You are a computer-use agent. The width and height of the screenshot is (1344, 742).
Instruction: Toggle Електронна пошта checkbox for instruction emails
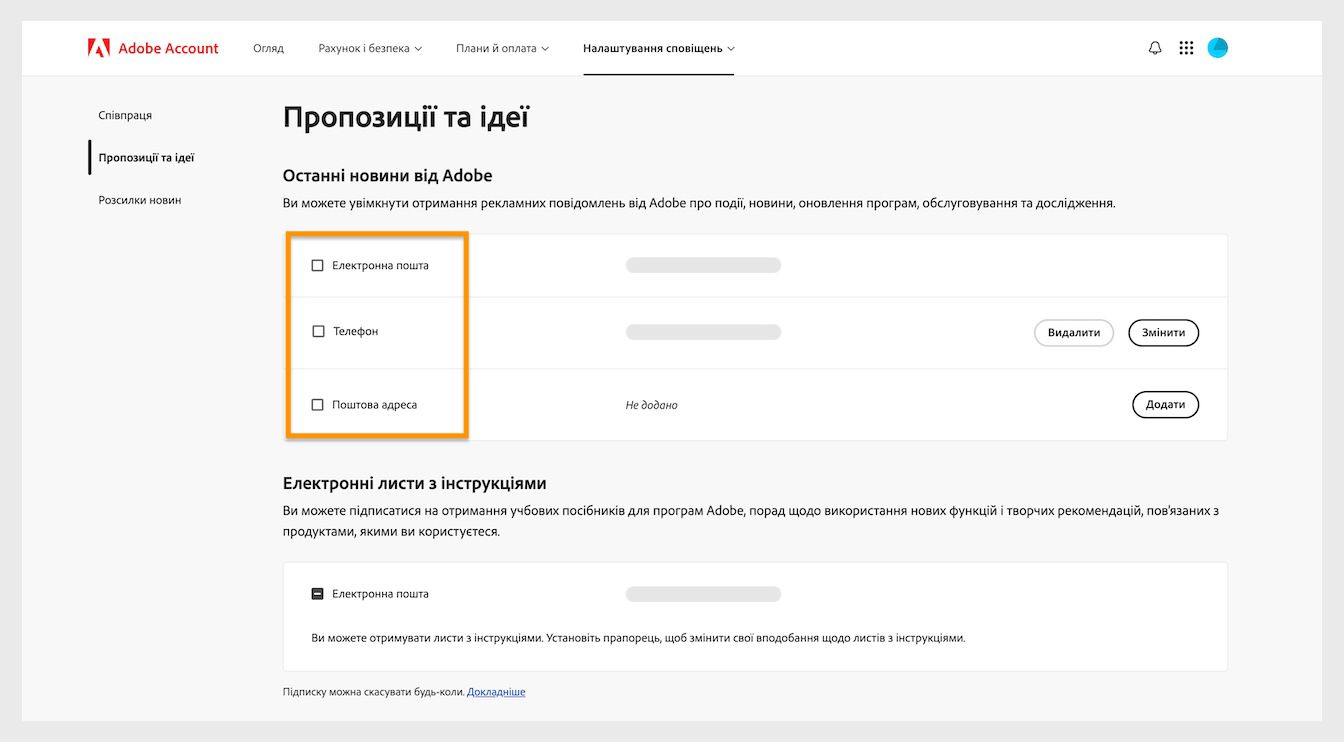(x=318, y=594)
